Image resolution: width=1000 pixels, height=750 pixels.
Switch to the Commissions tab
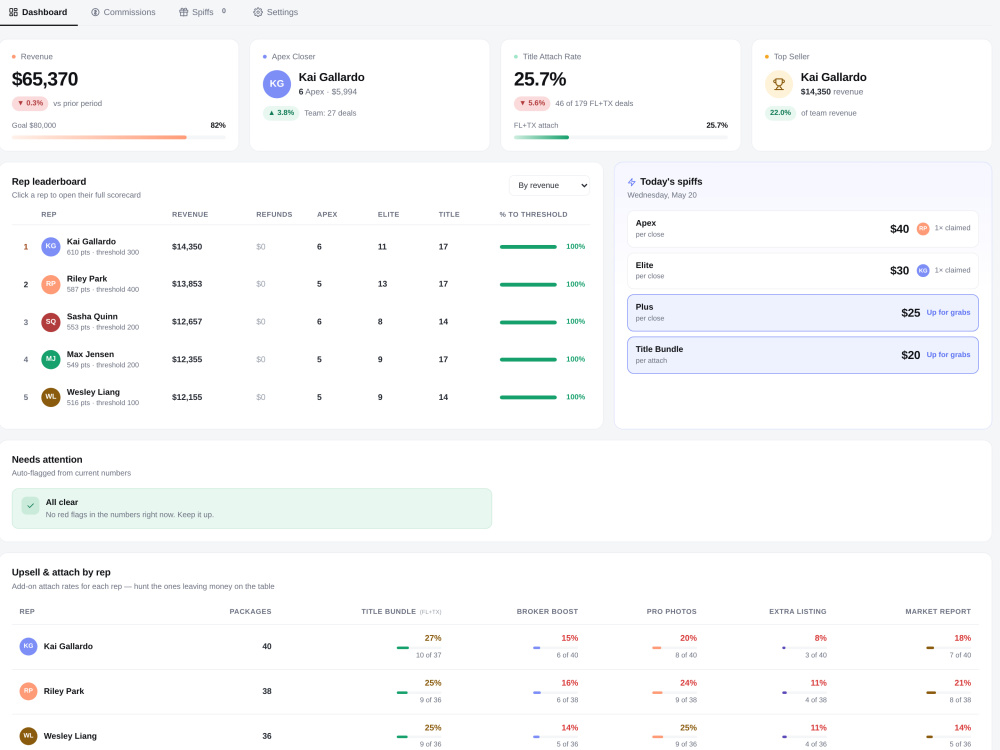[123, 12]
